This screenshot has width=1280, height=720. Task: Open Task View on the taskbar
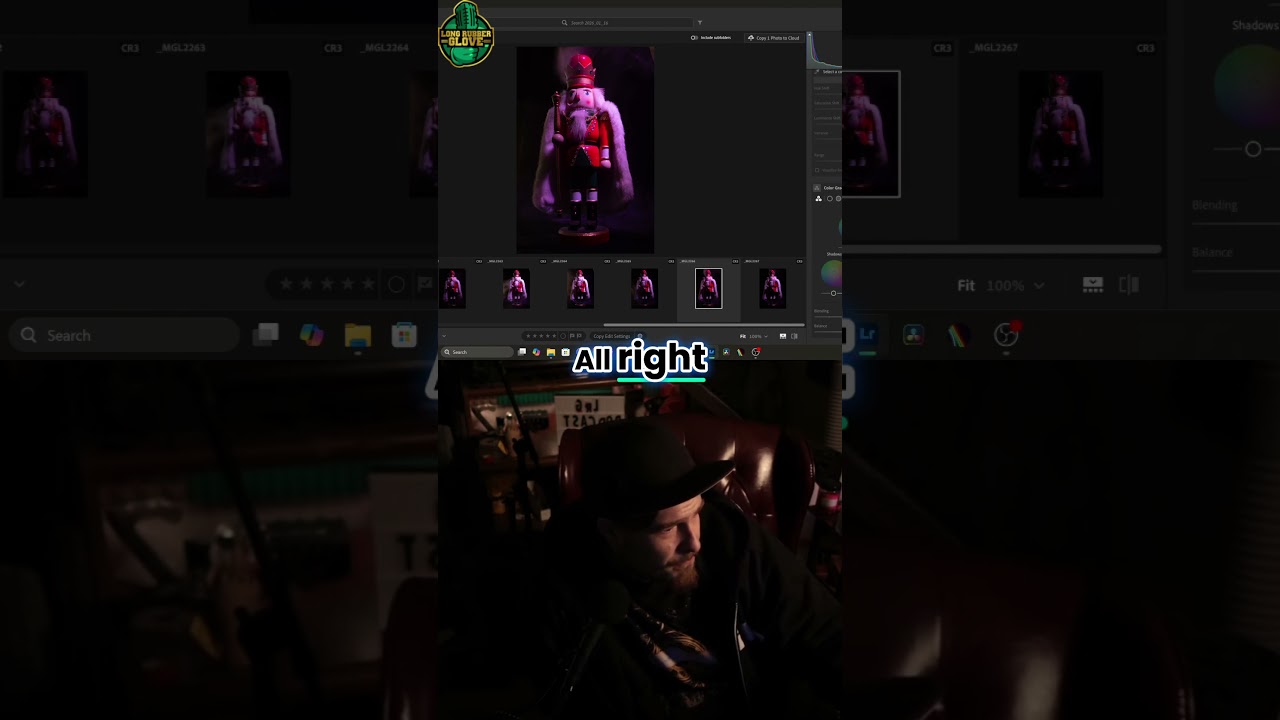(522, 352)
